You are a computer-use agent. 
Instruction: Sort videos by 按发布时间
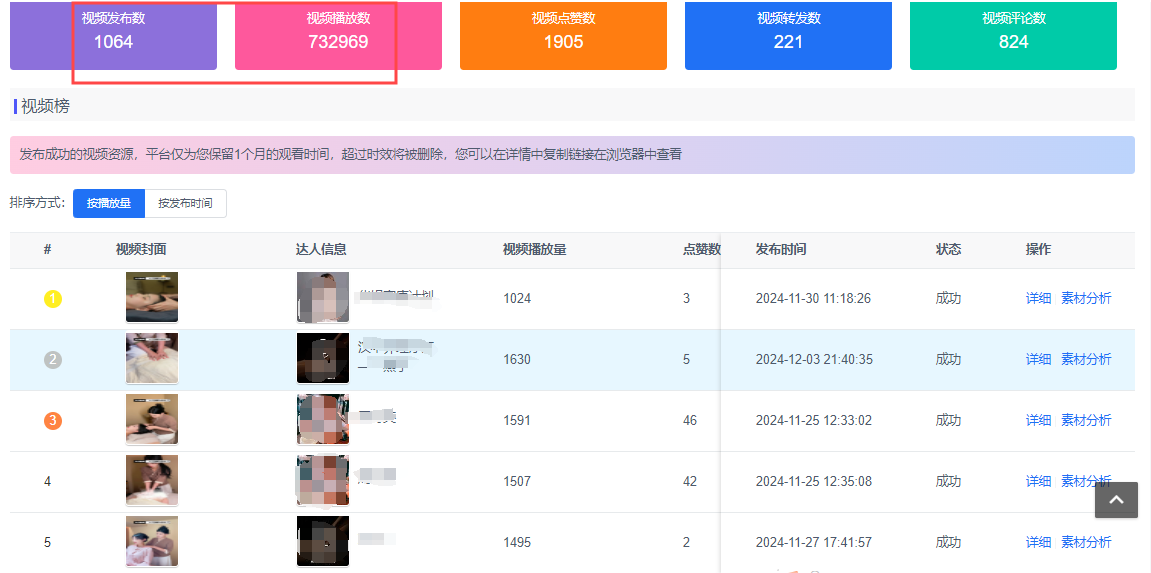pyautogui.click(x=185, y=203)
